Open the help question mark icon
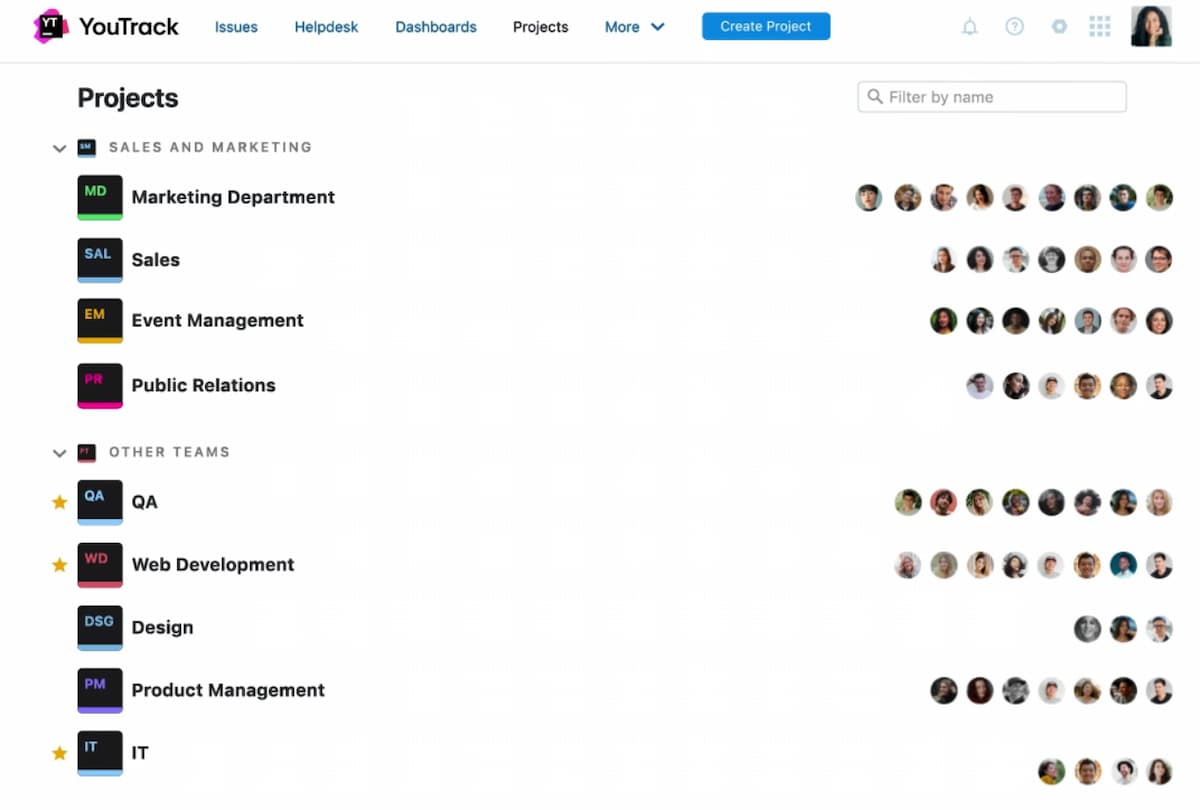This screenshot has width=1200, height=810. [1014, 27]
